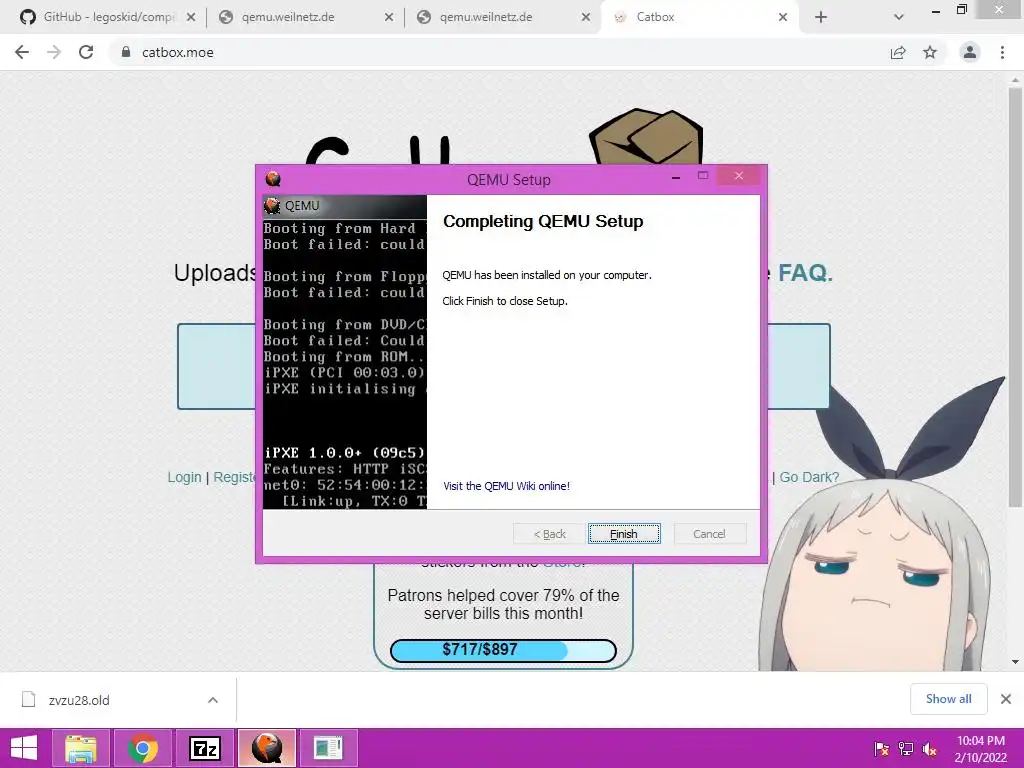The height and width of the screenshot is (768, 1024).
Task: Click the Catbox page vertical scrollbar
Action: 1015,297
